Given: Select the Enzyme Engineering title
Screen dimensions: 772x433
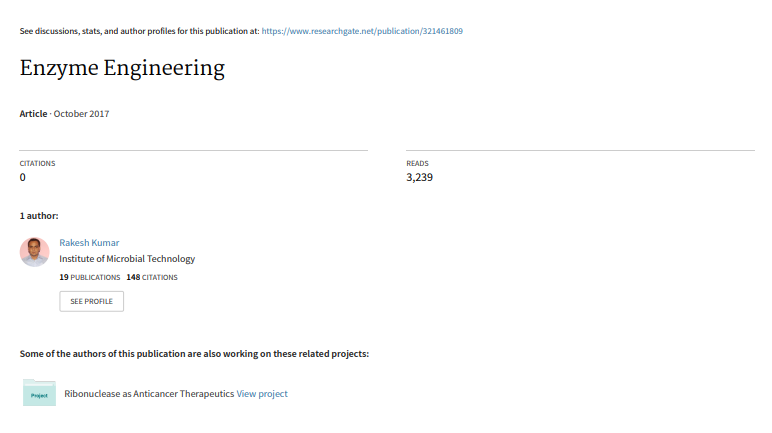Looking at the screenshot, I should (x=122, y=68).
